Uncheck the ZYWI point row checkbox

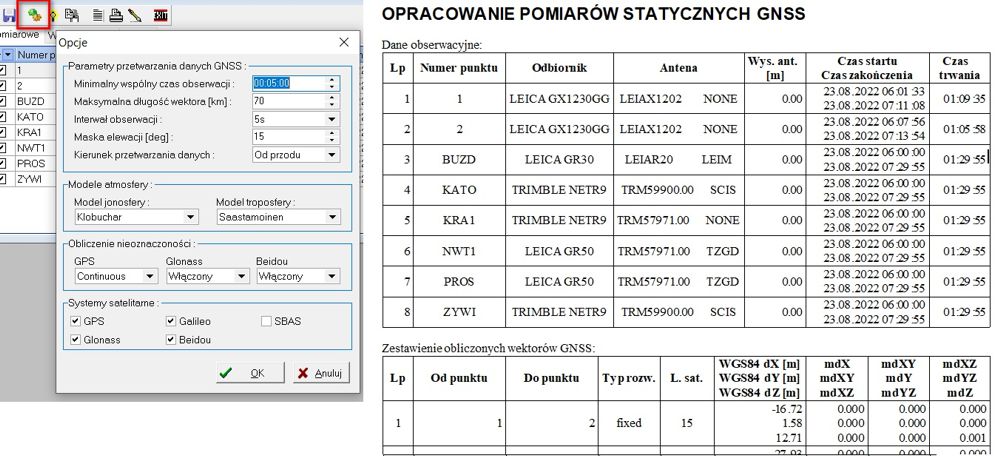[x=4, y=179]
